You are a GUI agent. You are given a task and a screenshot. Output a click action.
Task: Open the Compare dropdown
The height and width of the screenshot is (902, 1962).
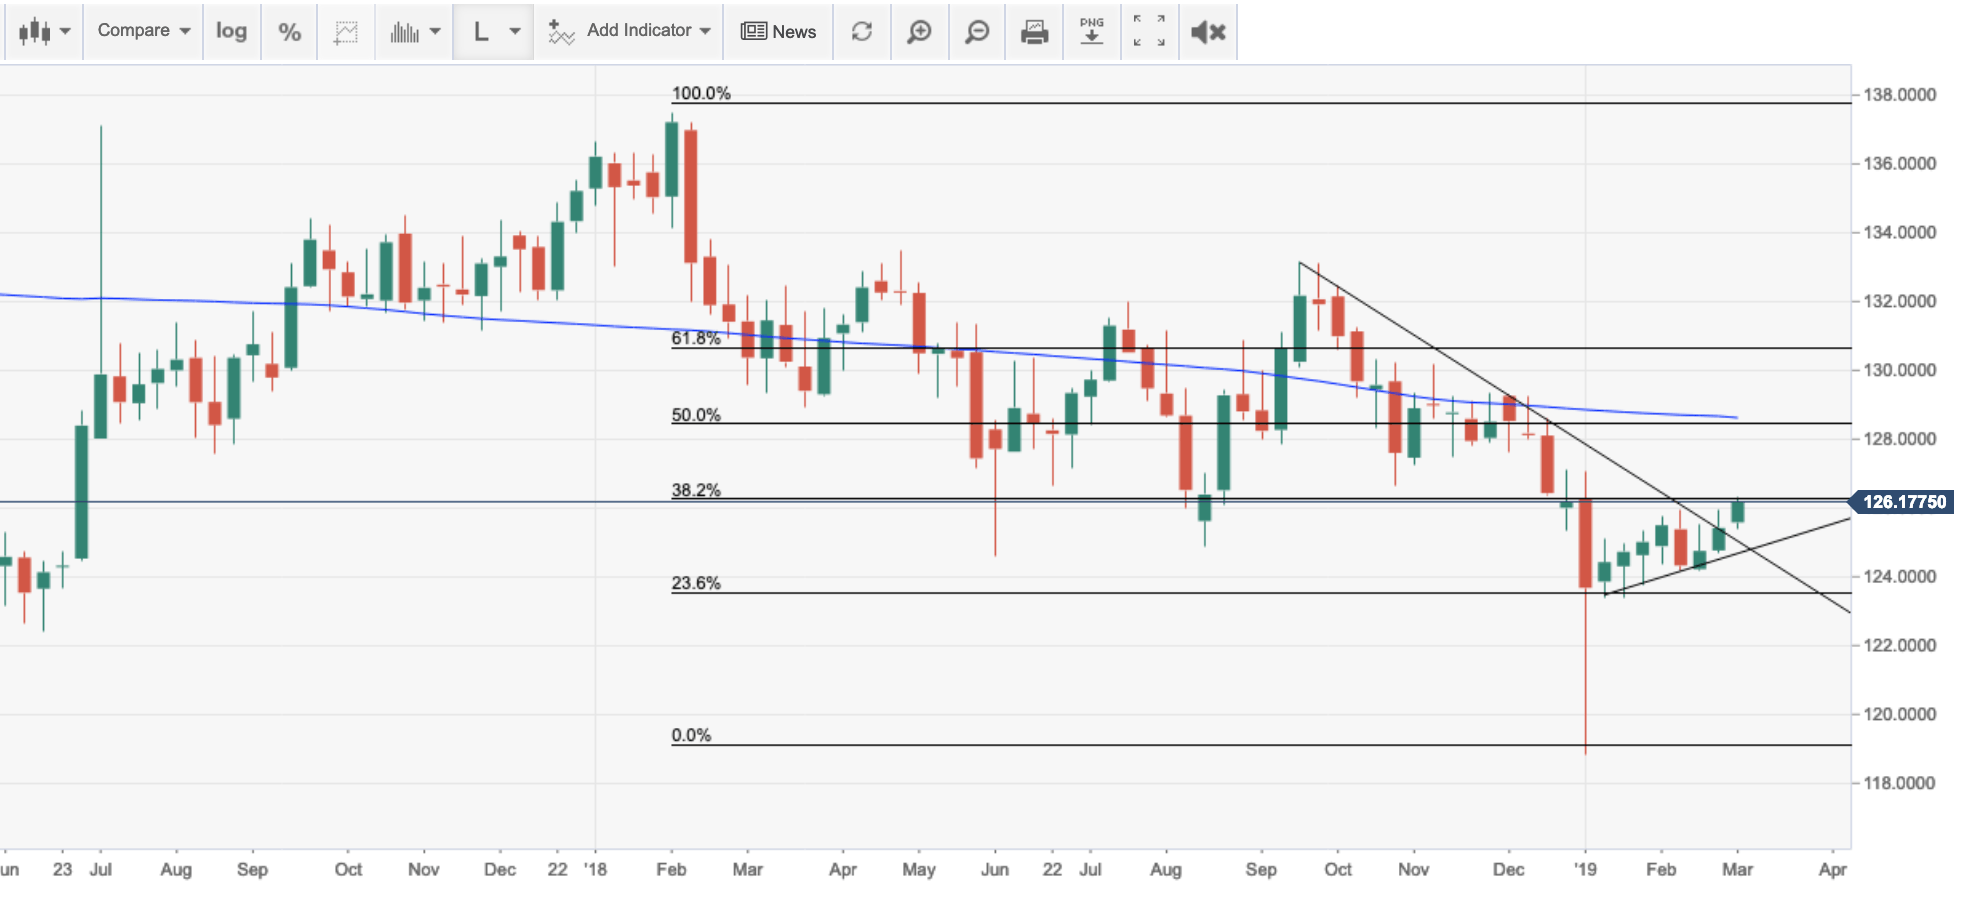143,31
